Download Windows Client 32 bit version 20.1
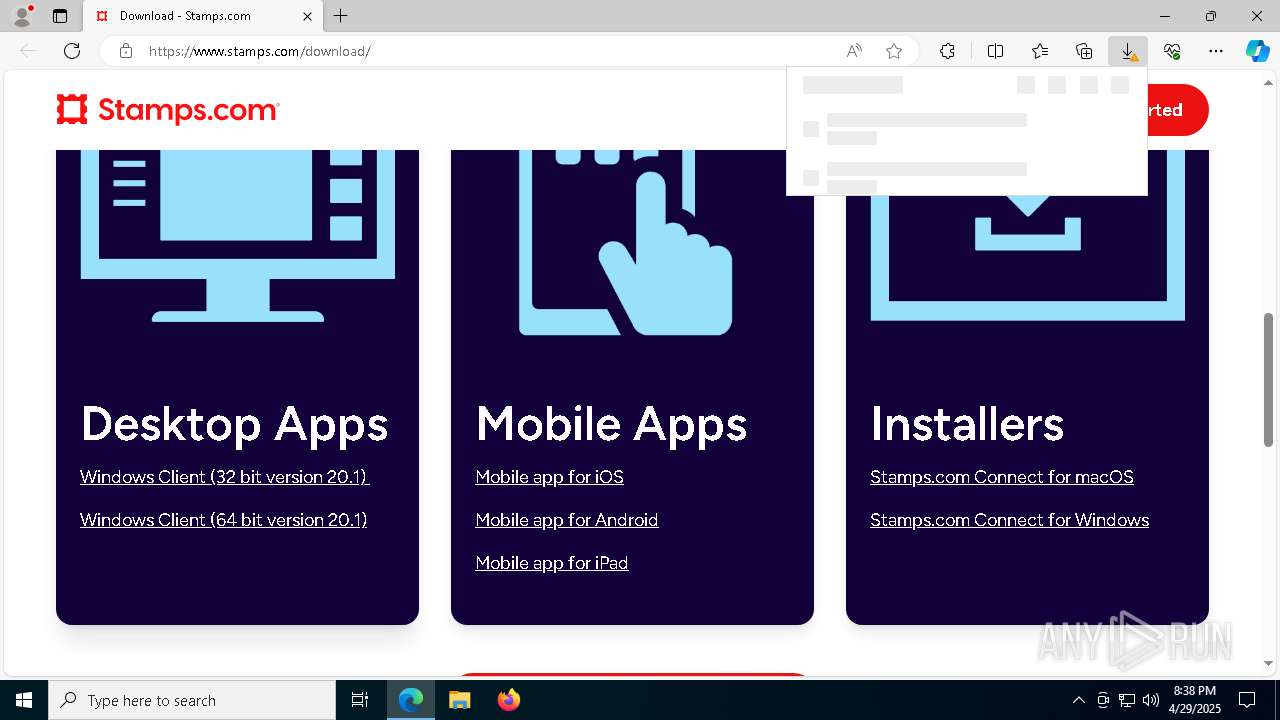The height and width of the screenshot is (720, 1280). (225, 477)
